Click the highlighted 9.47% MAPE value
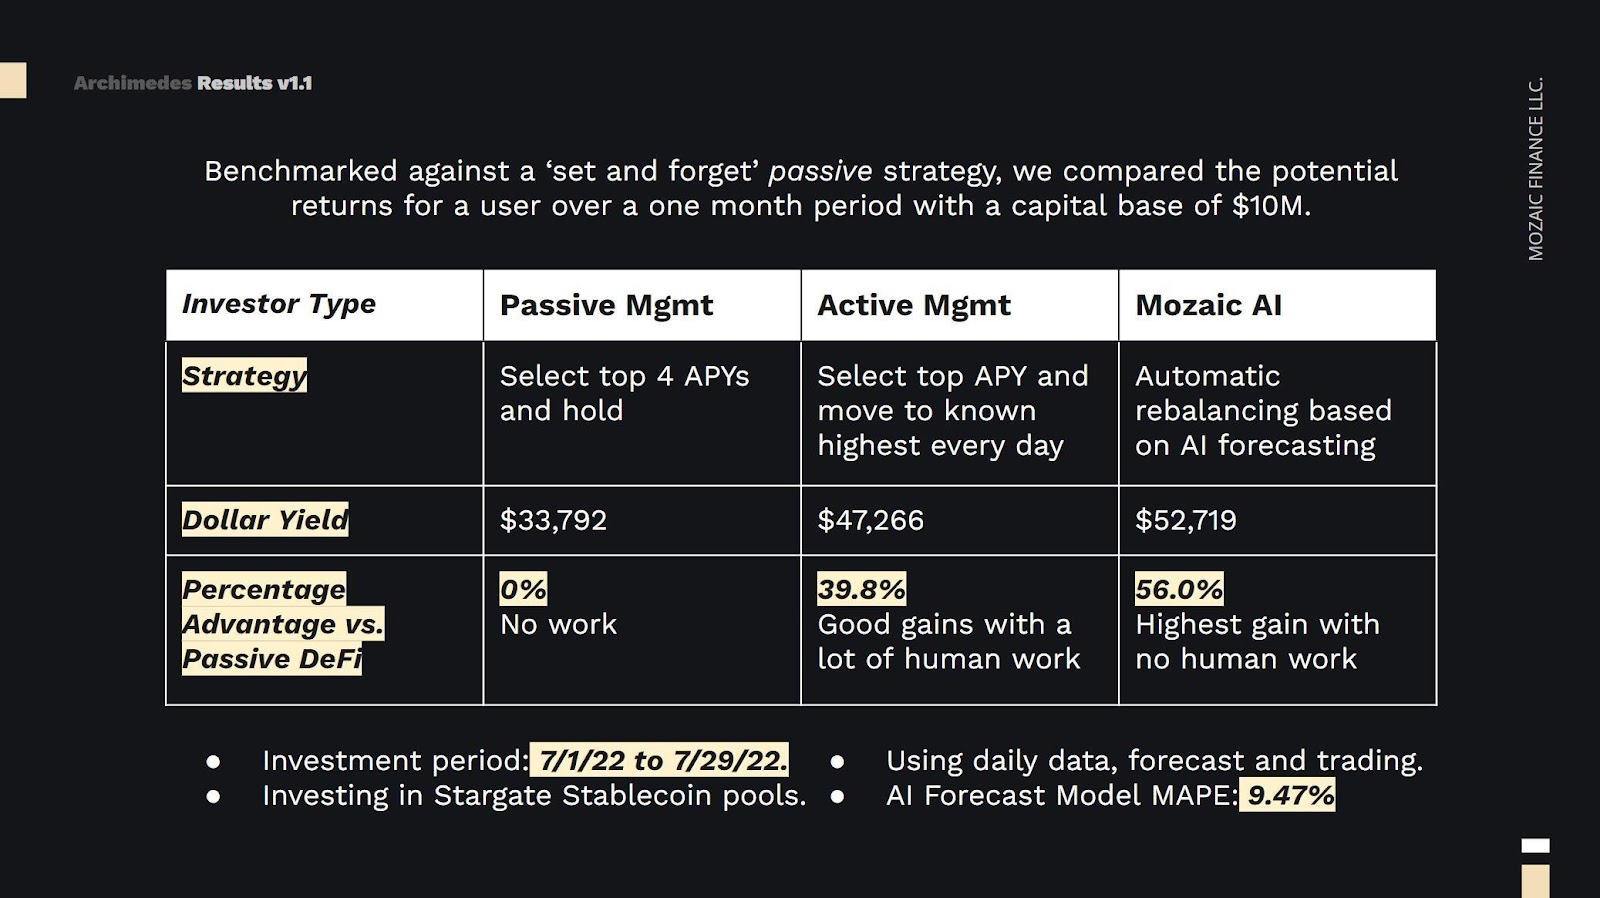The width and height of the screenshot is (1600, 898). pos(1288,795)
